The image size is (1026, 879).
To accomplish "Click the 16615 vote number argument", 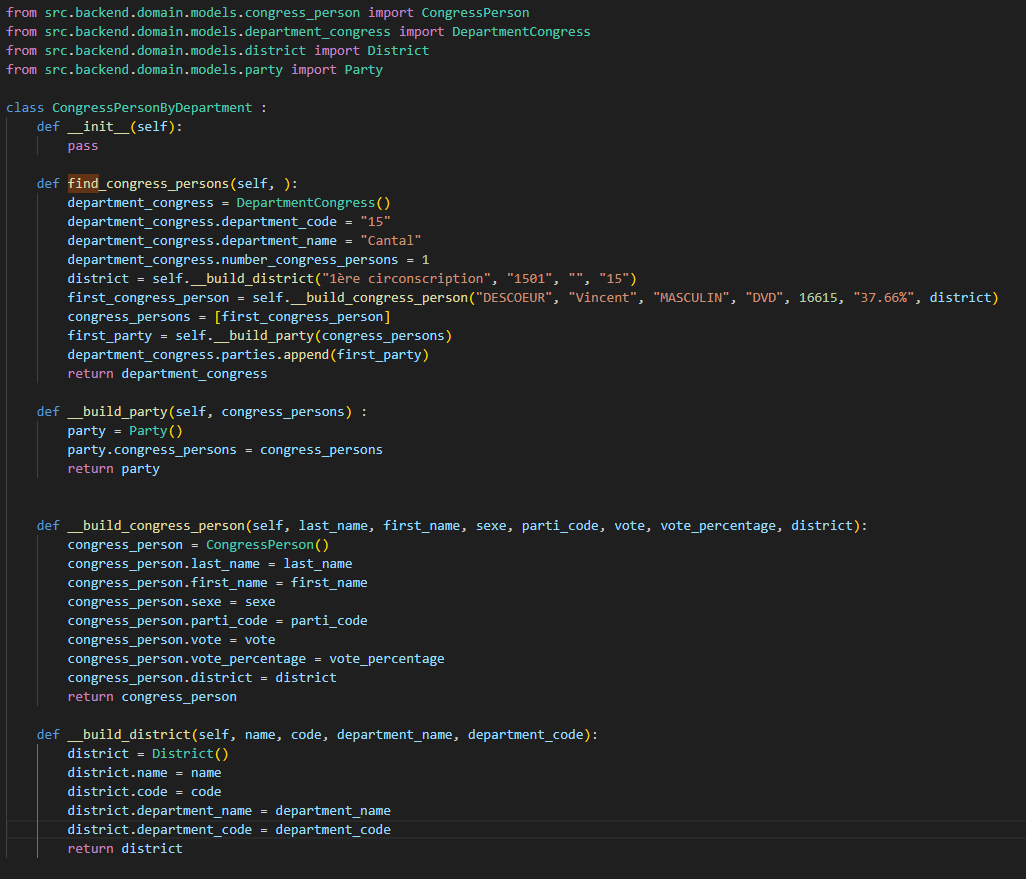I will (x=821, y=298).
